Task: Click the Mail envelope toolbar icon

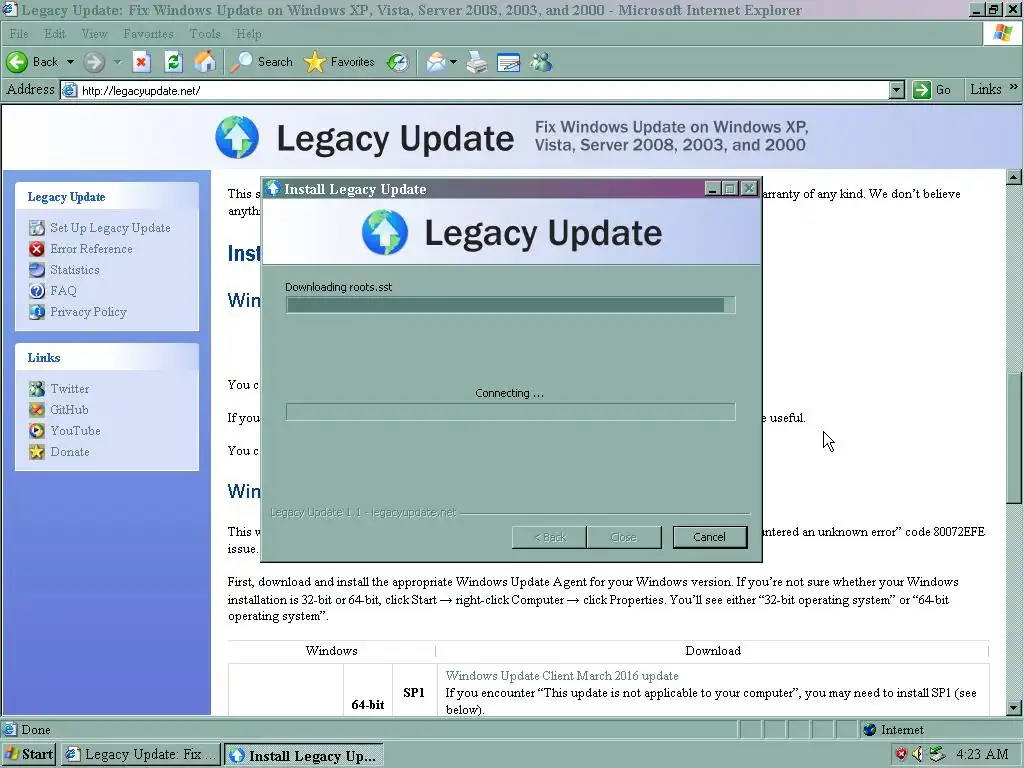Action: click(x=436, y=62)
